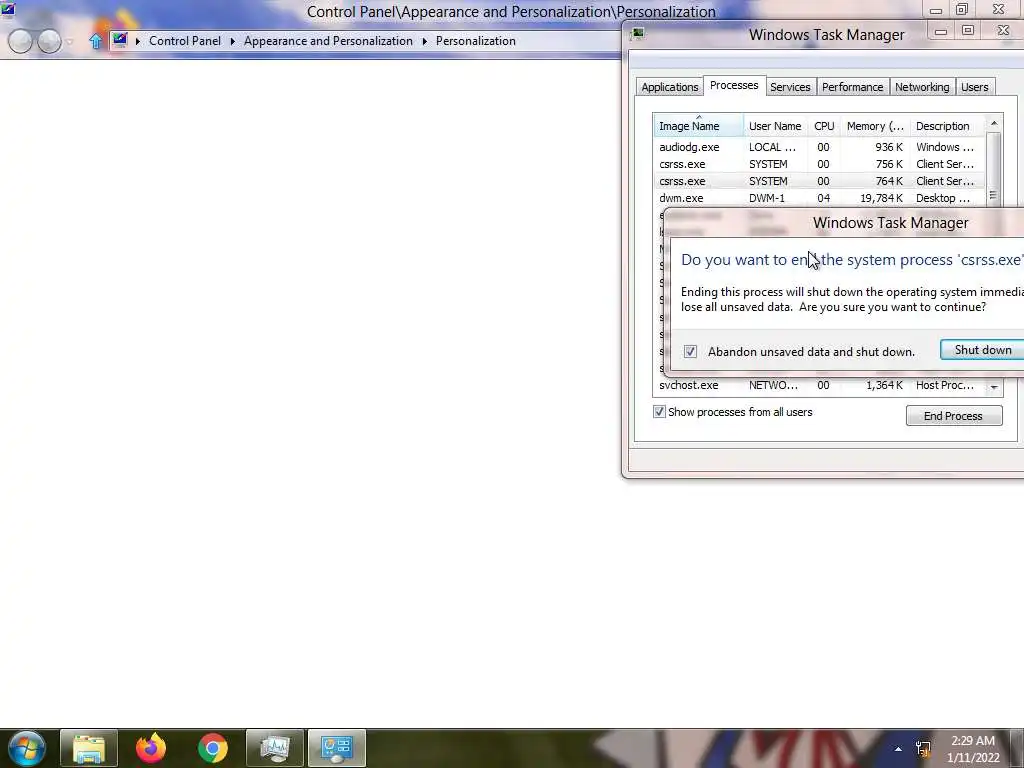Open Firefox from the taskbar
Image resolution: width=1024 pixels, height=768 pixels.
(151, 748)
